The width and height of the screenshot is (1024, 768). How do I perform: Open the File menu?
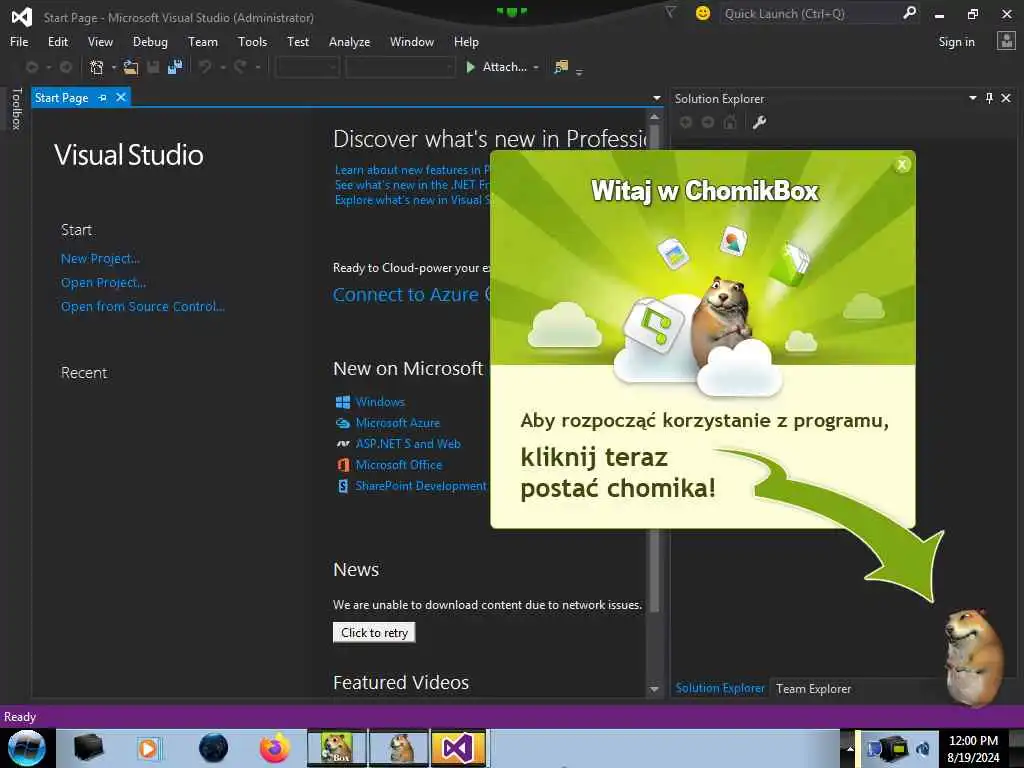pyautogui.click(x=19, y=42)
